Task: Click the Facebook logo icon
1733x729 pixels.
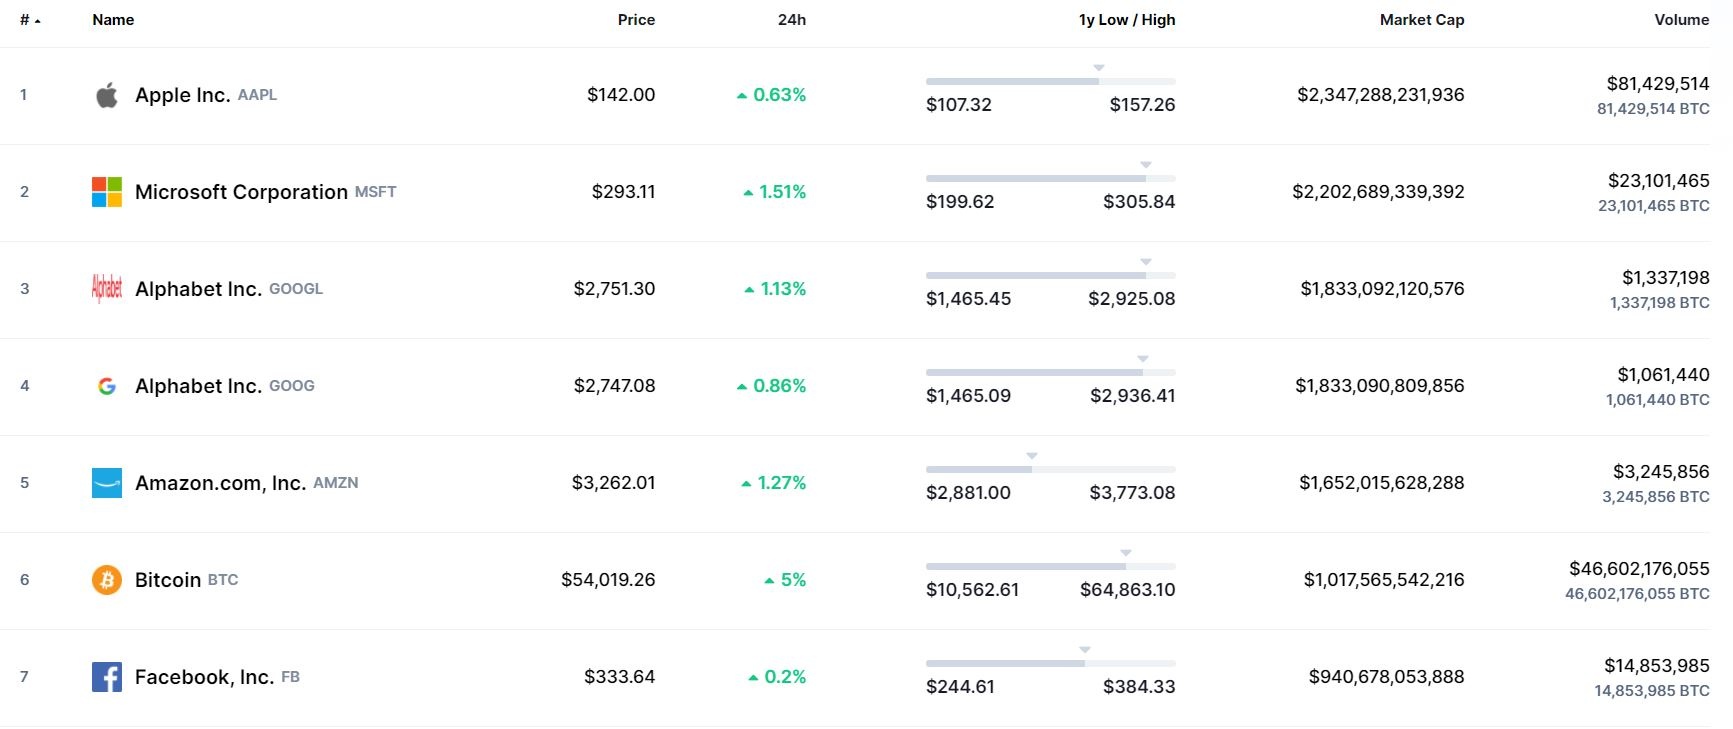Action: [107, 677]
